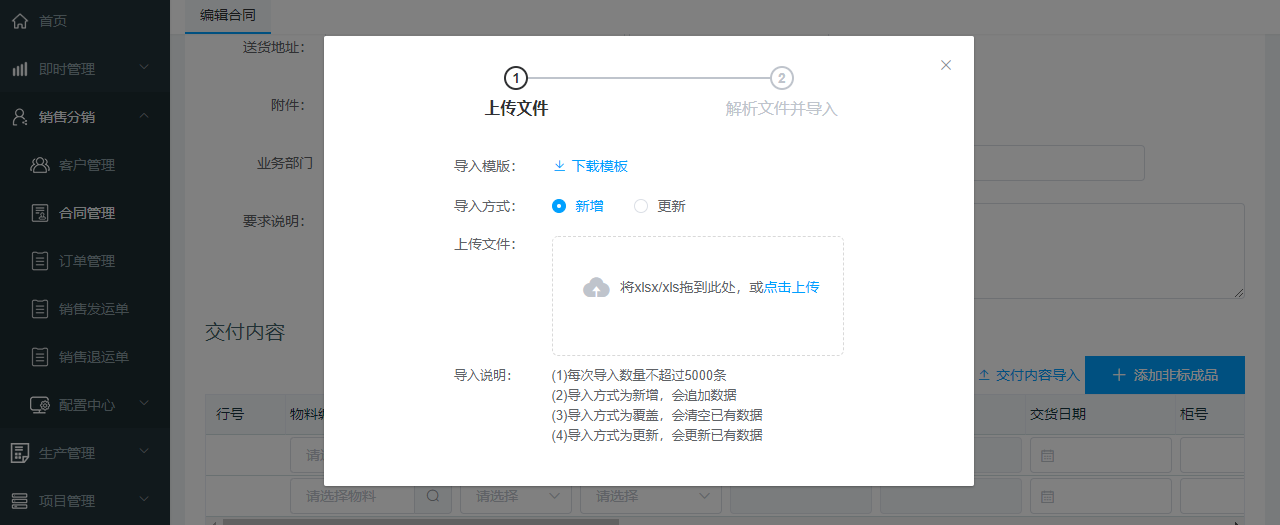Click the 首页 home icon
Viewport: 1280px width, 525px height.
(20, 21)
